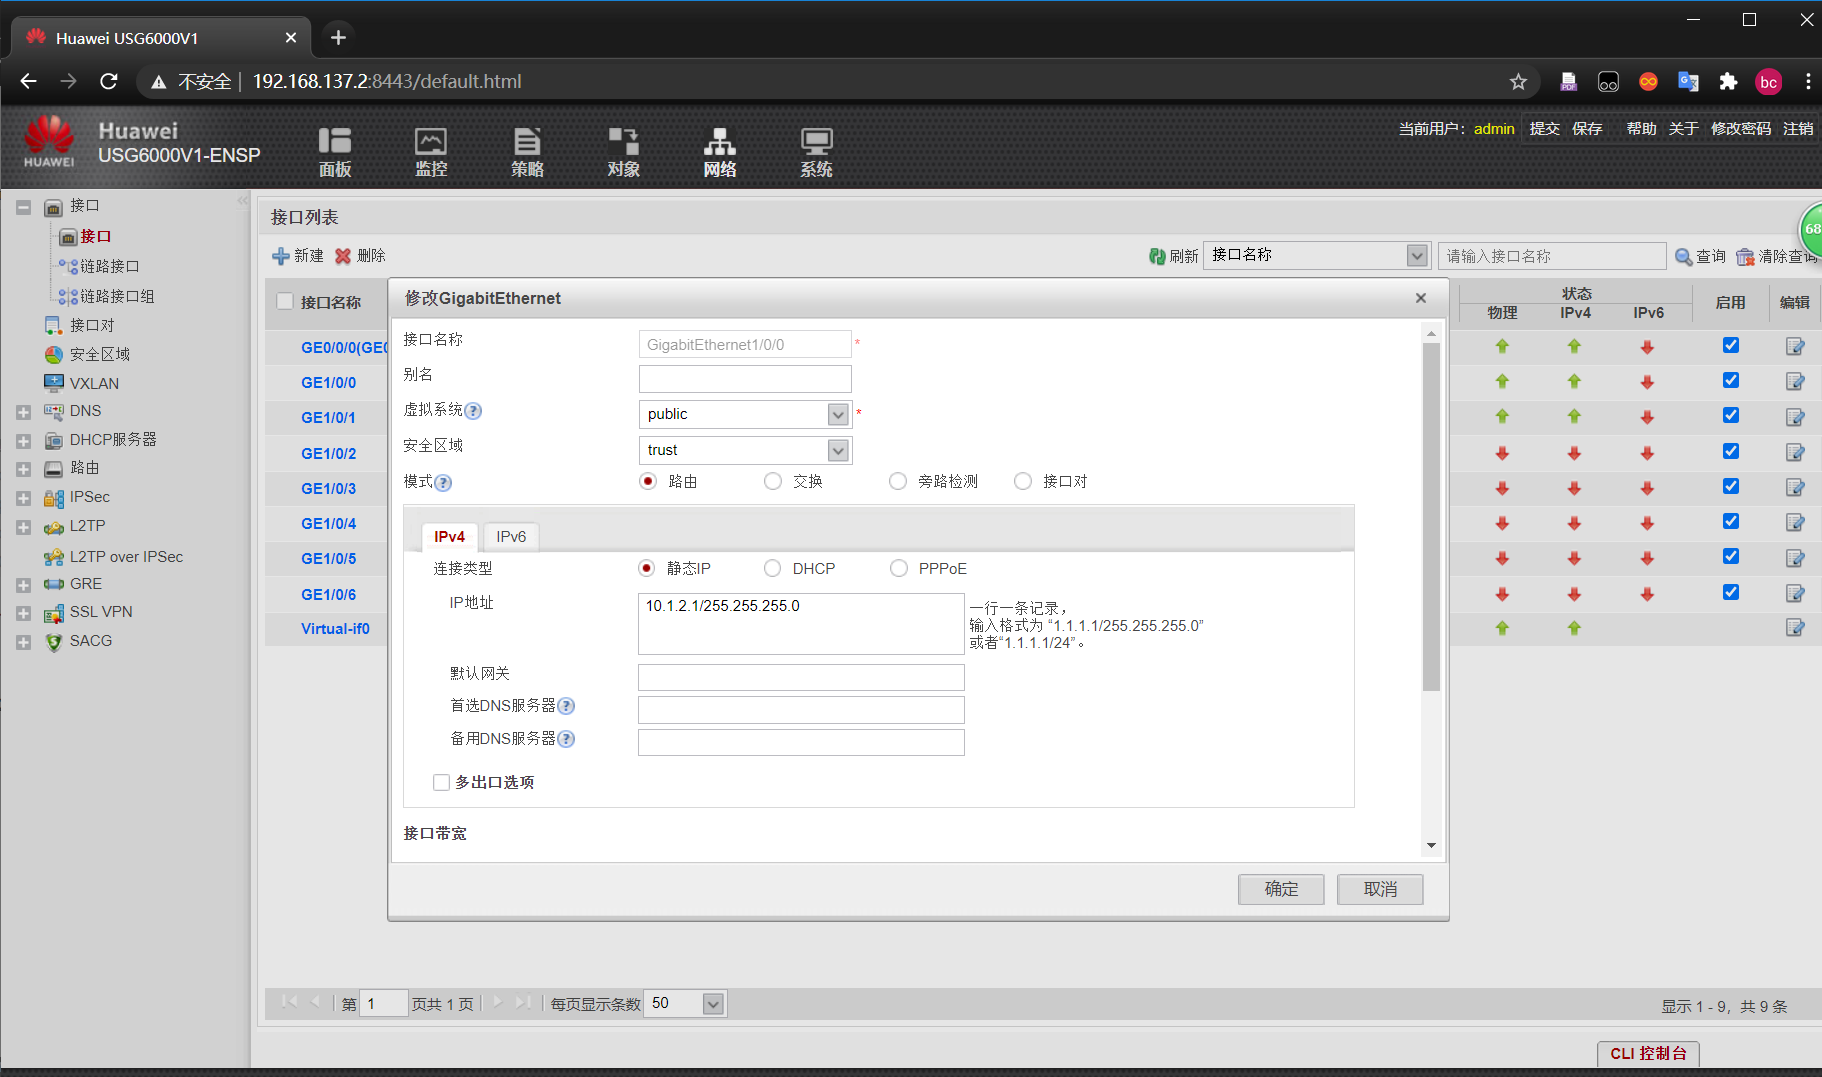Click the 别名 input field
The height and width of the screenshot is (1077, 1822).
click(x=745, y=379)
